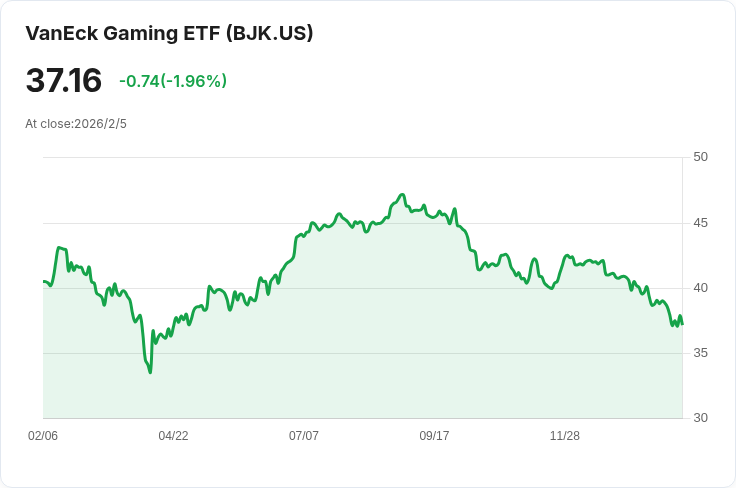Click the sharp spike just after 09/17
This screenshot has height=488, width=736.
click(455, 209)
